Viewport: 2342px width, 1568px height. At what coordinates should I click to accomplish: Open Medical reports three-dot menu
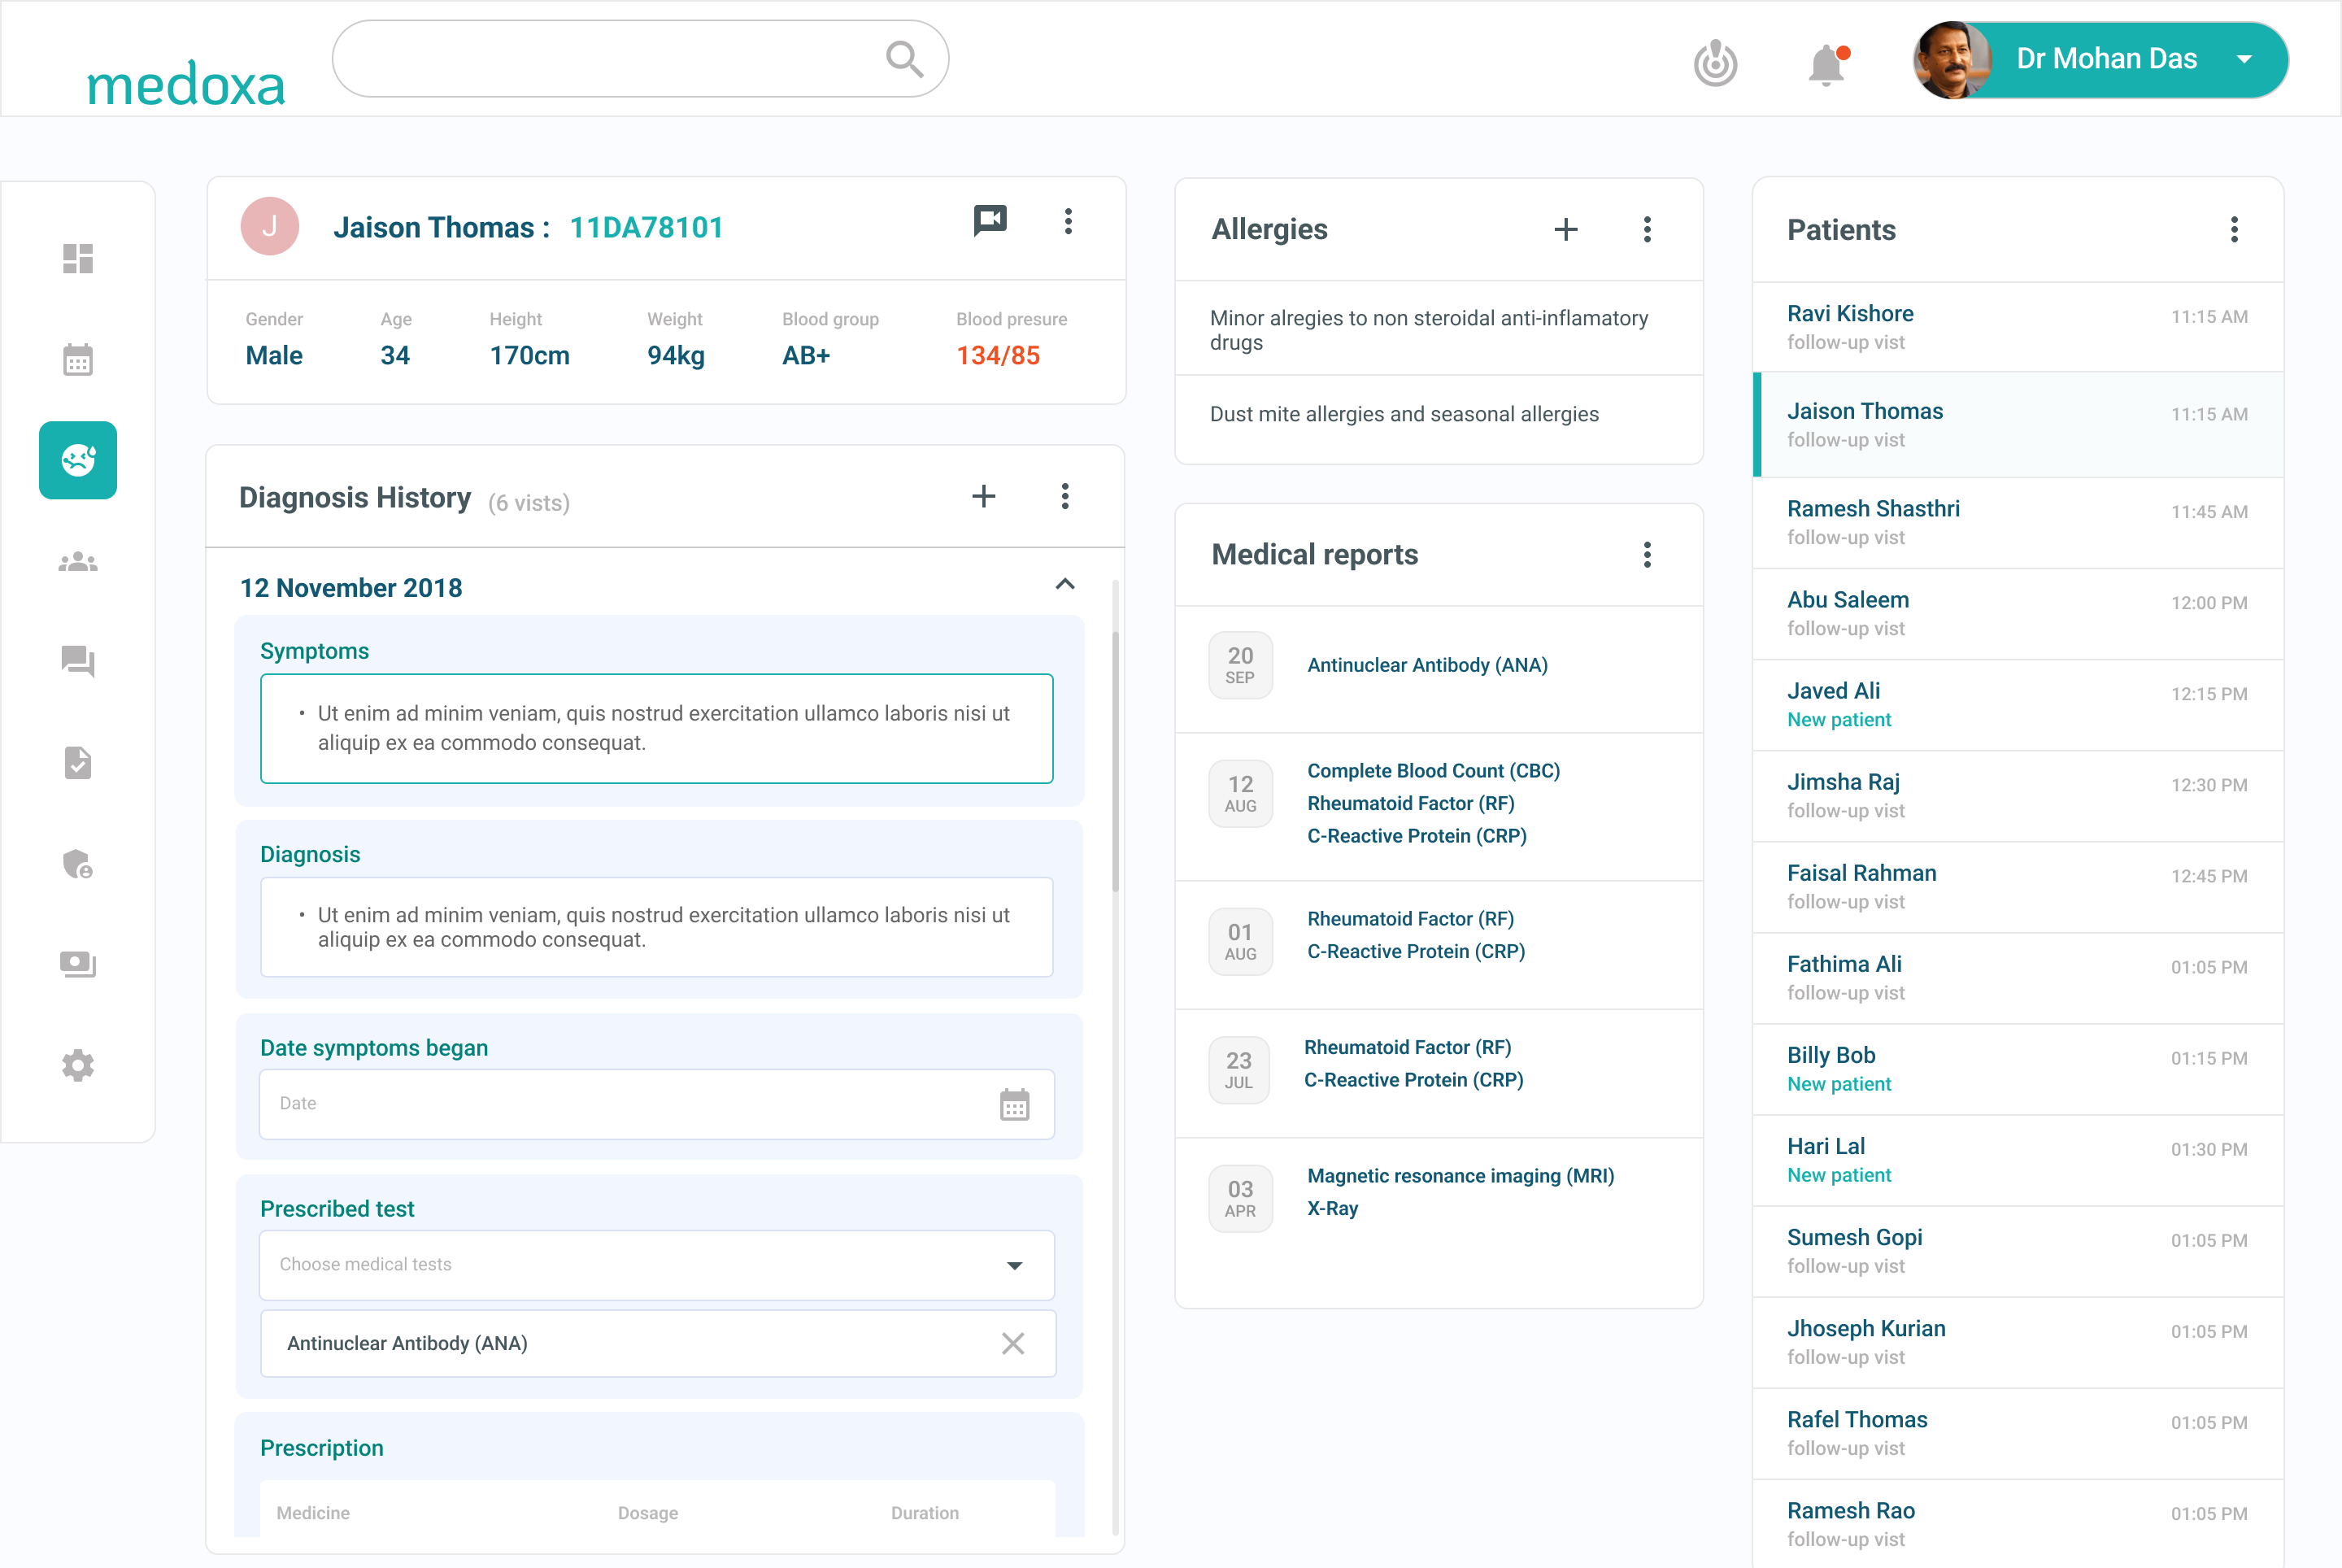(x=1647, y=555)
